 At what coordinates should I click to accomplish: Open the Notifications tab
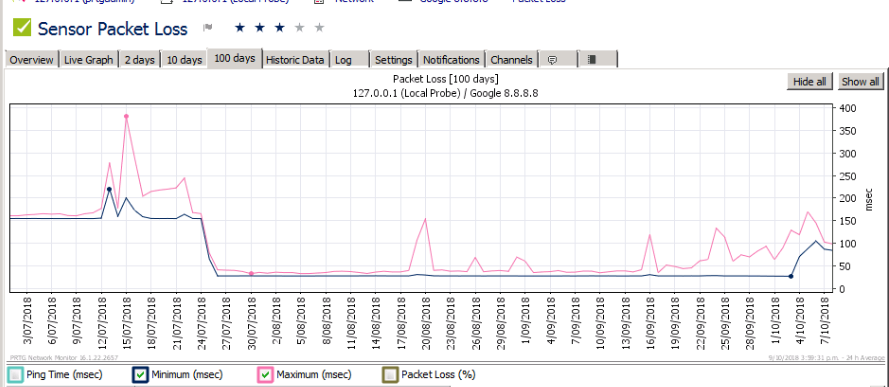(451, 59)
